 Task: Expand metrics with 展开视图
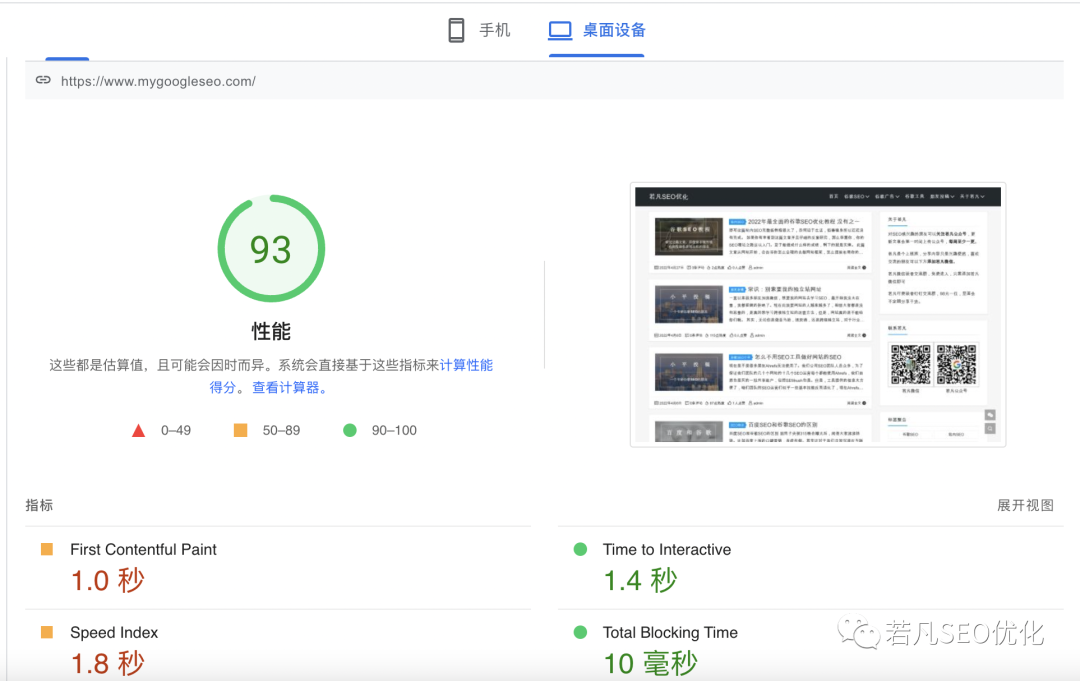(1025, 505)
